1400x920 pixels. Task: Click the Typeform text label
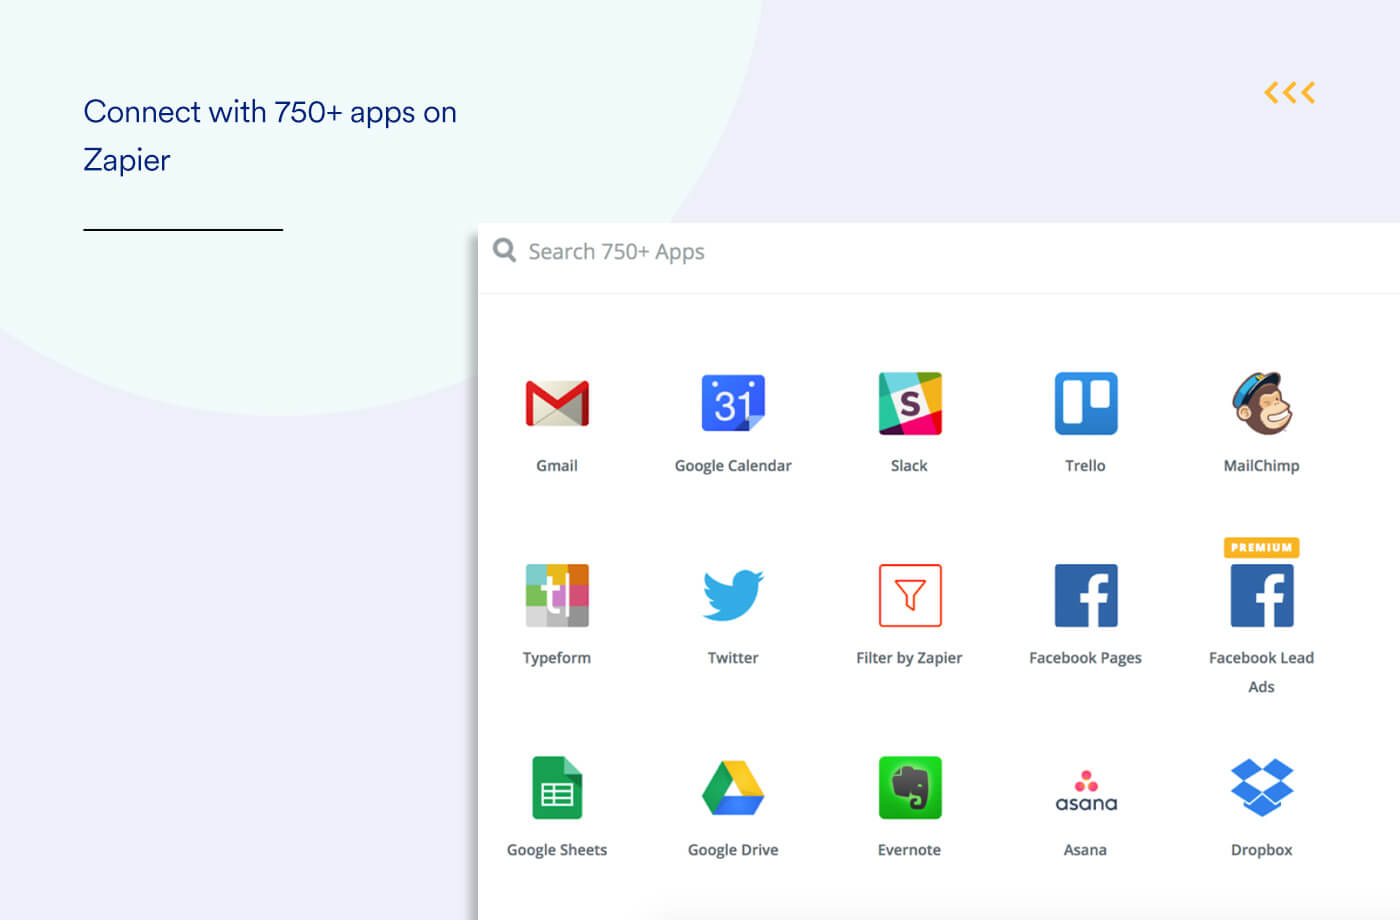(x=557, y=659)
